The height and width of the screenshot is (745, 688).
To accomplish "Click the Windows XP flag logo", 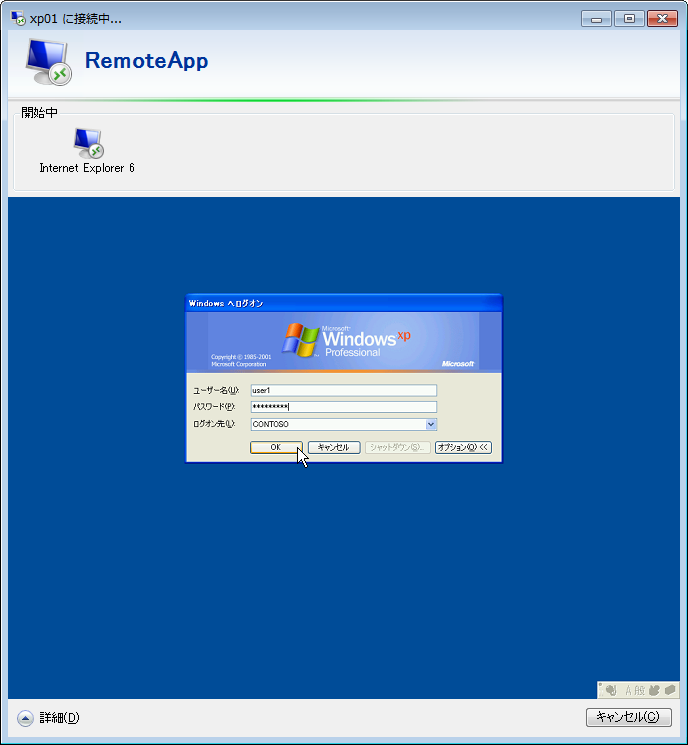I will click(300, 340).
